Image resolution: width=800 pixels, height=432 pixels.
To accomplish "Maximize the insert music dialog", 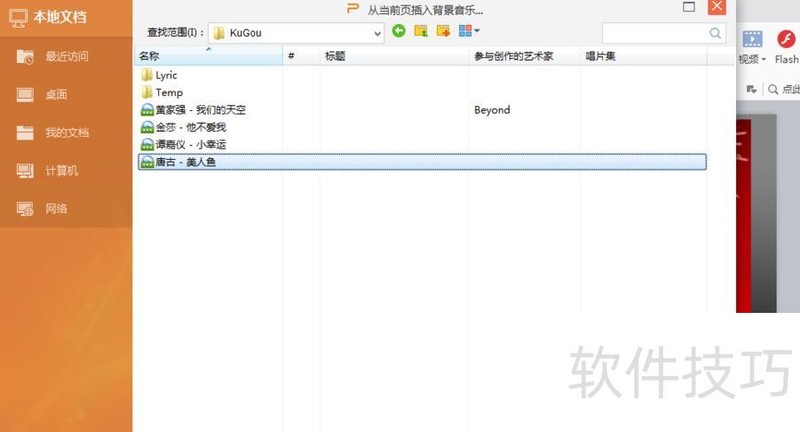I will click(689, 7).
